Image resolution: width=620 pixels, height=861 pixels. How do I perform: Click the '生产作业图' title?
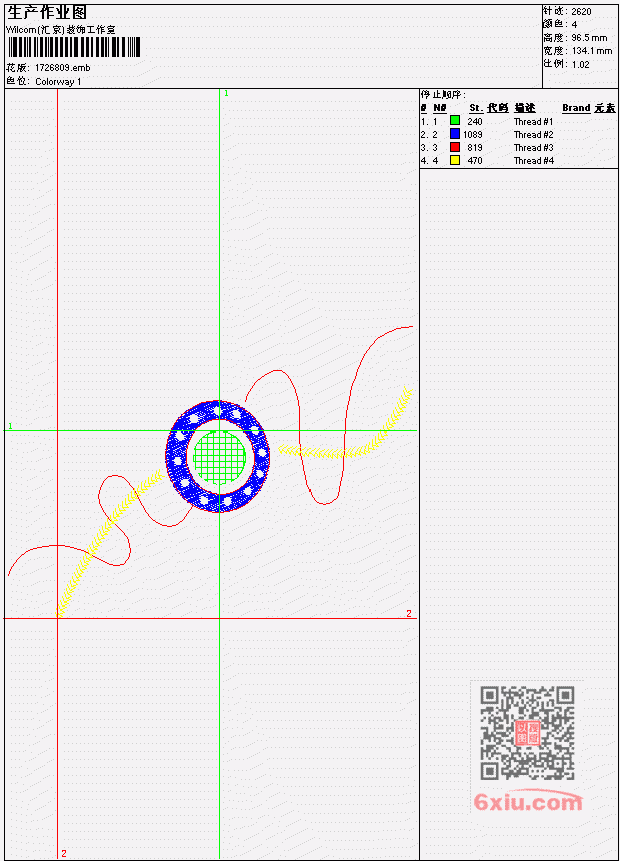pos(47,13)
